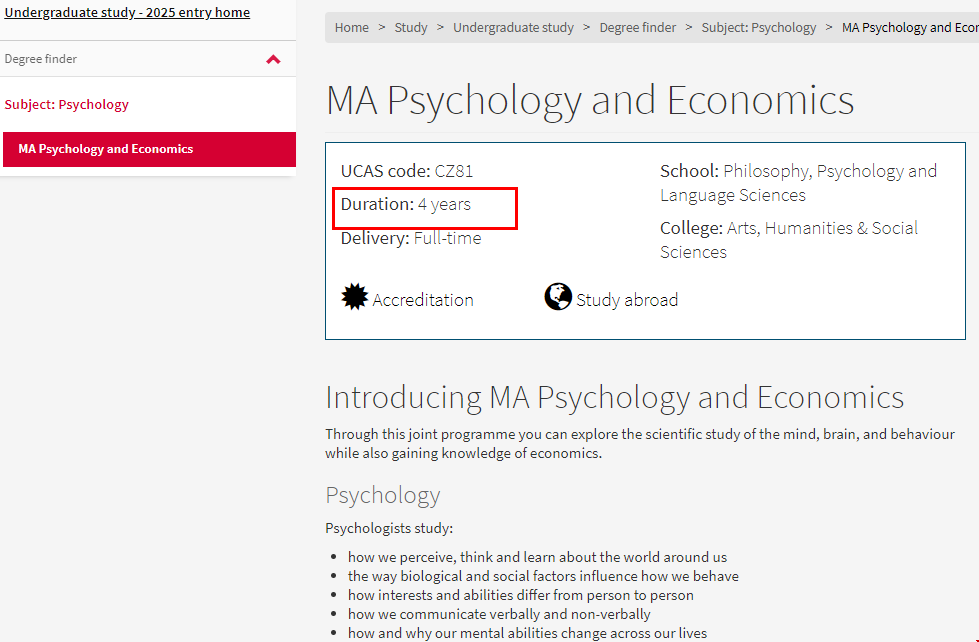Viewport: 979px width, 642px height.
Task: Collapse the Degree finder sidebar chevron
Action: click(273, 59)
